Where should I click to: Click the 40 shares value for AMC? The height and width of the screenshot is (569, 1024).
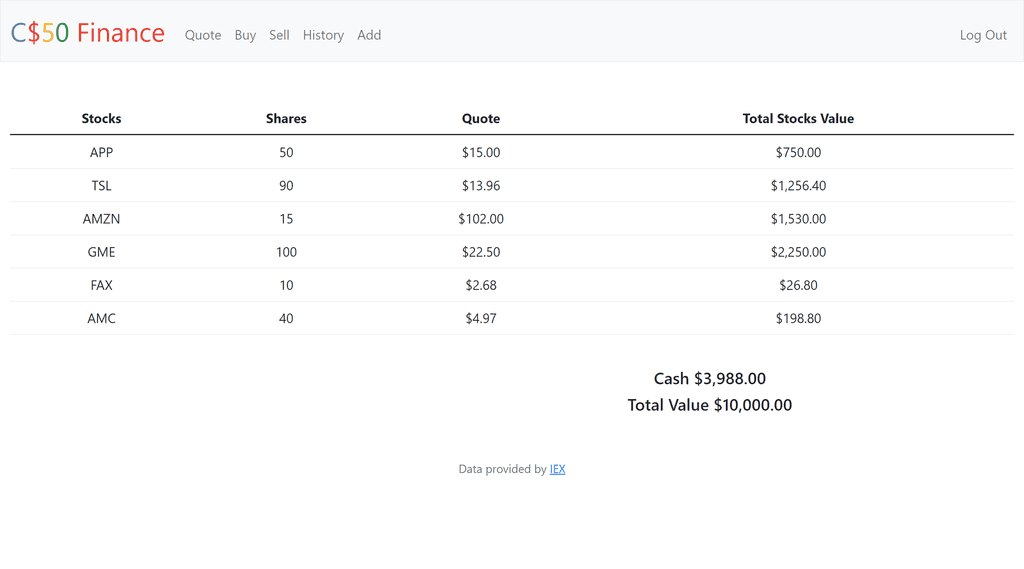point(286,319)
